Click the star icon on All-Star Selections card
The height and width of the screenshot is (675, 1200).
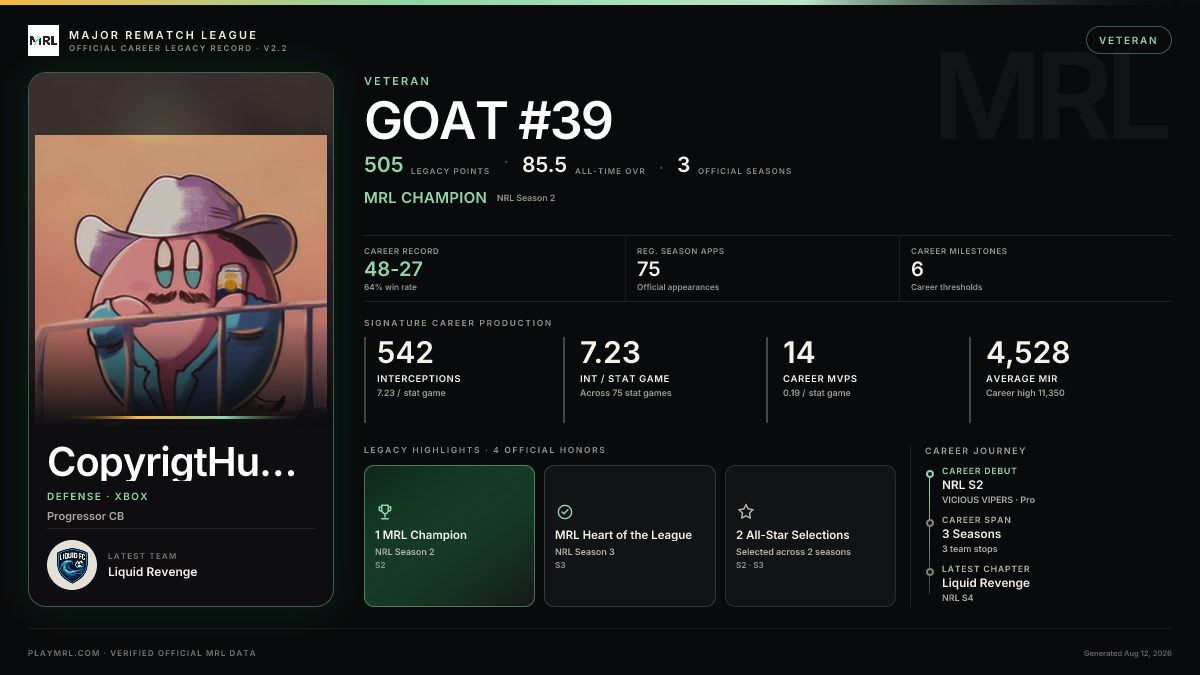tap(745, 511)
